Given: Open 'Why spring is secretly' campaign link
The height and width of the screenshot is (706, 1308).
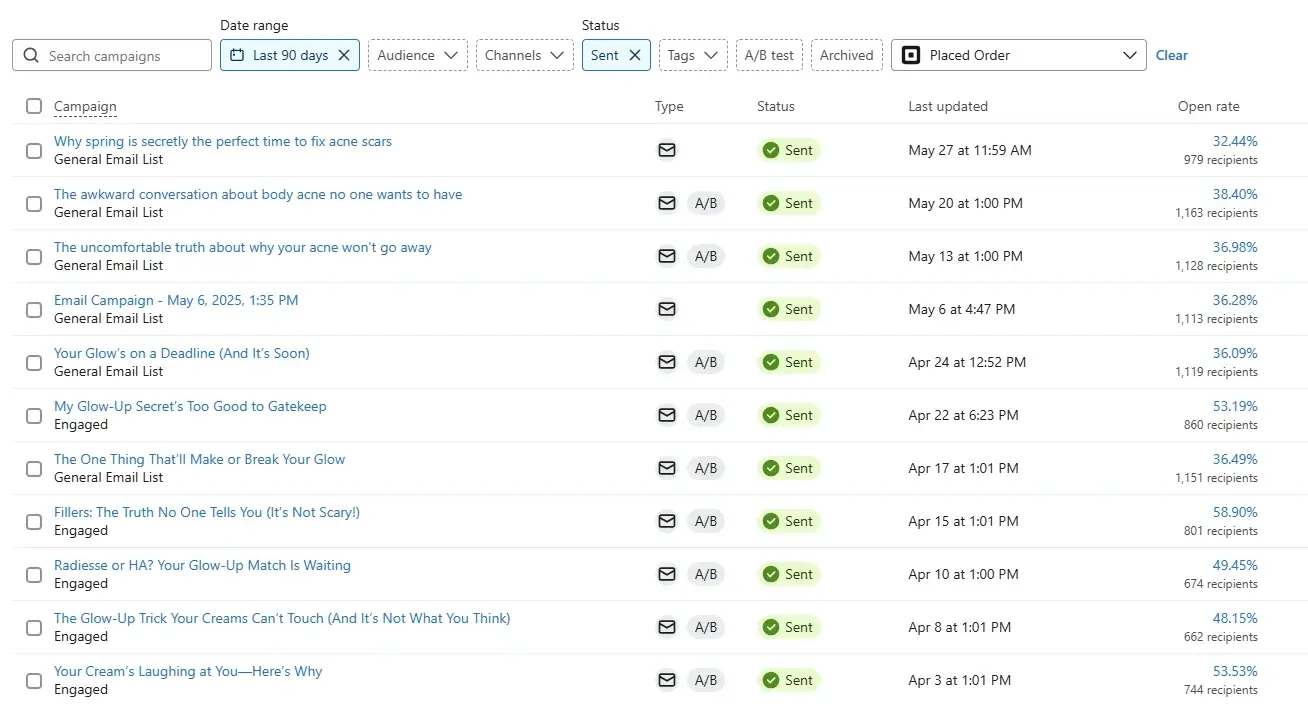Looking at the screenshot, I should tap(223, 141).
